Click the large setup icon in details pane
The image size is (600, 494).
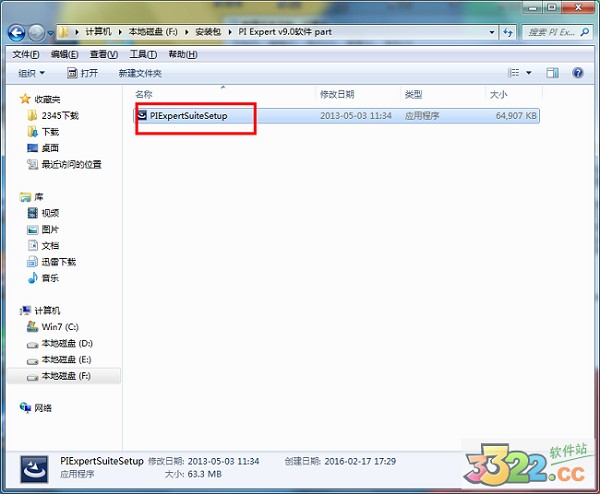click(x=34, y=469)
